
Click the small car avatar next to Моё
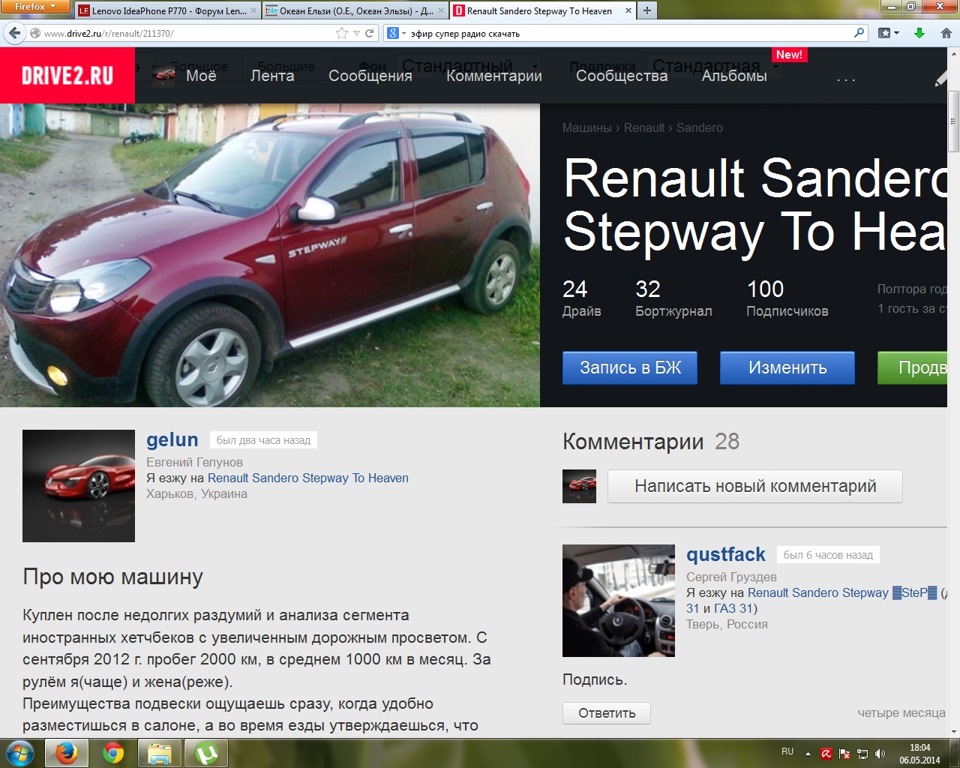coord(163,75)
